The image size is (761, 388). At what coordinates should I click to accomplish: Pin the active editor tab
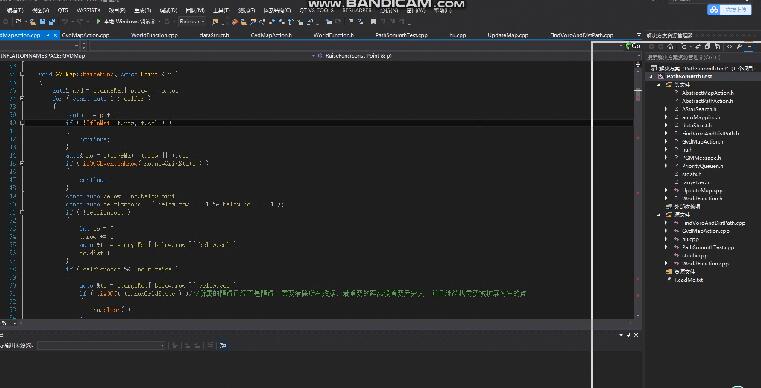click(x=48, y=35)
